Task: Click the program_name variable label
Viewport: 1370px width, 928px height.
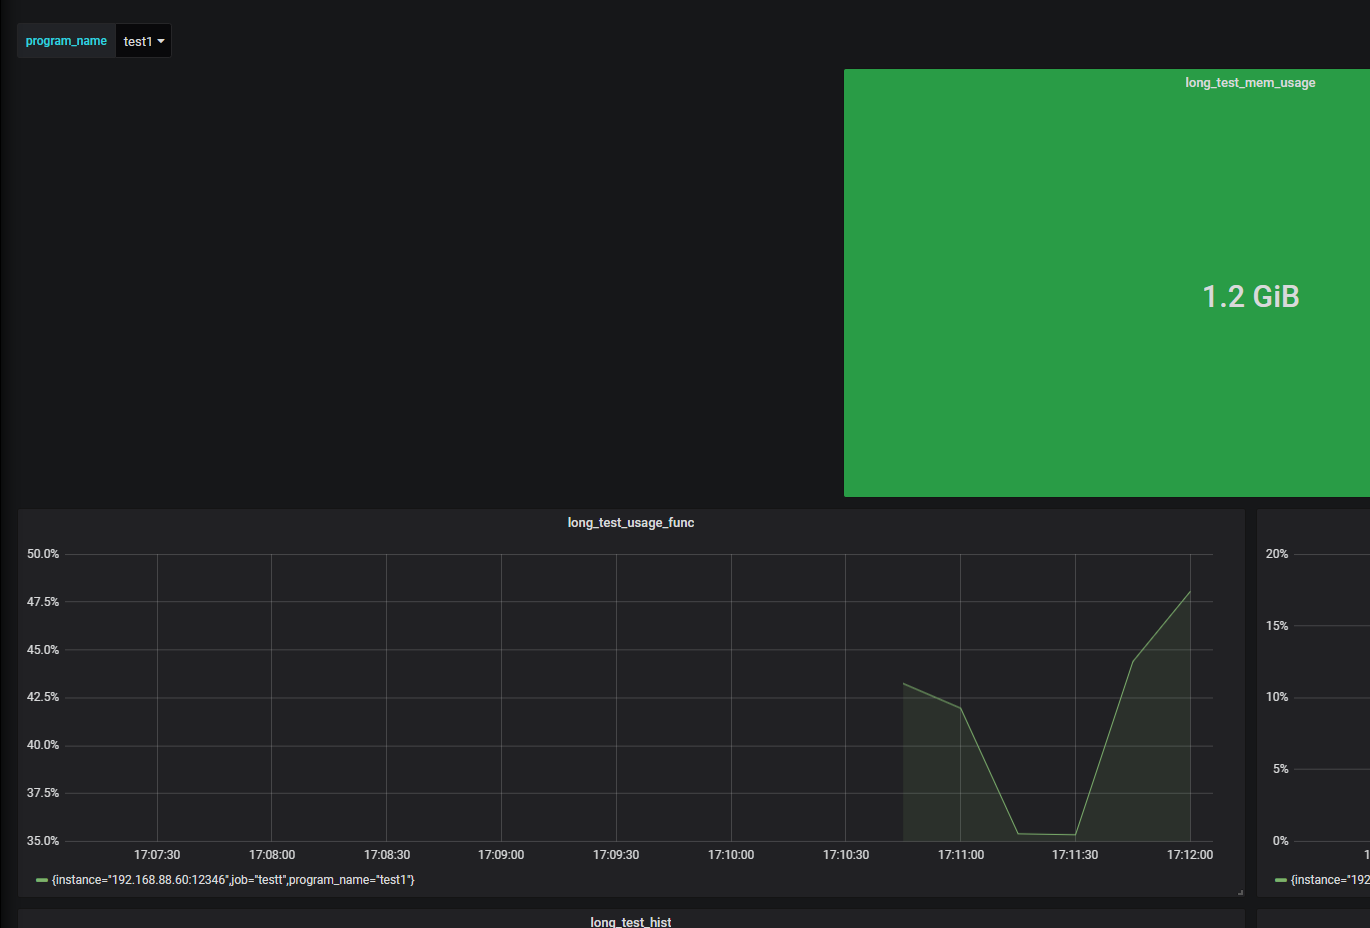Action: coord(66,41)
